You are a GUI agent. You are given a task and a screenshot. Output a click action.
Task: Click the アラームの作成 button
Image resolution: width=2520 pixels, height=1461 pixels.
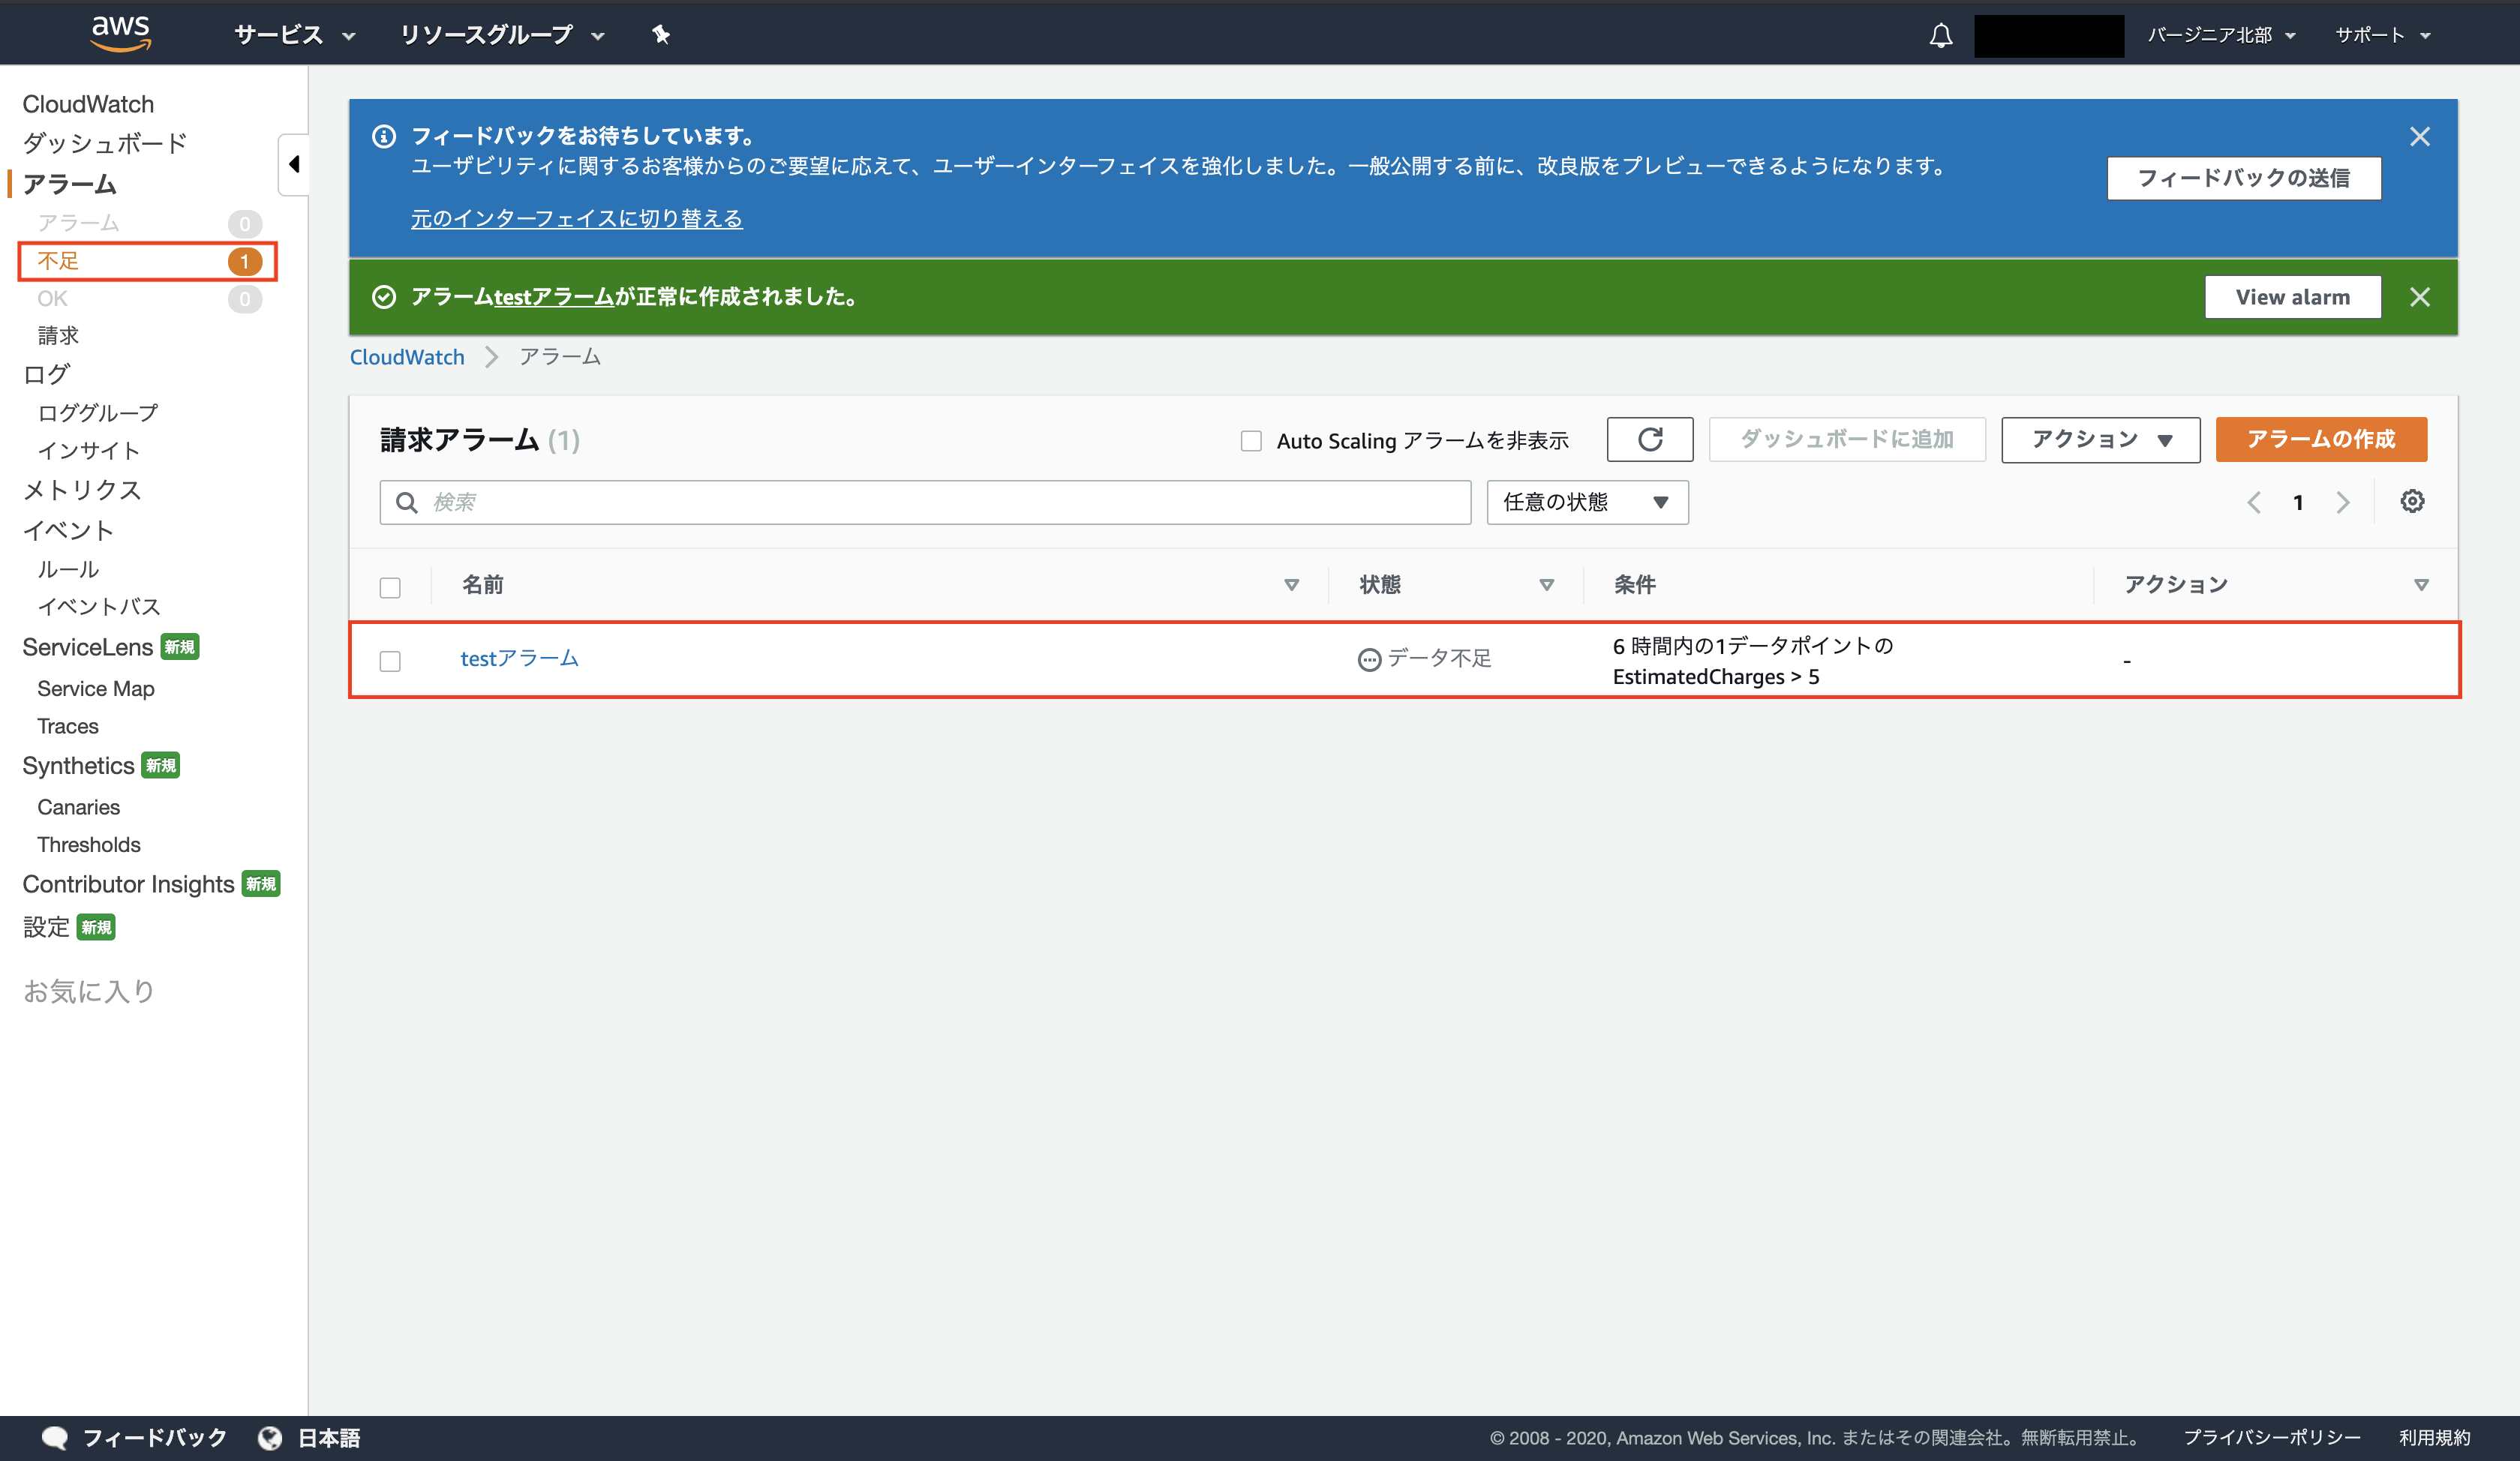[x=2320, y=439]
